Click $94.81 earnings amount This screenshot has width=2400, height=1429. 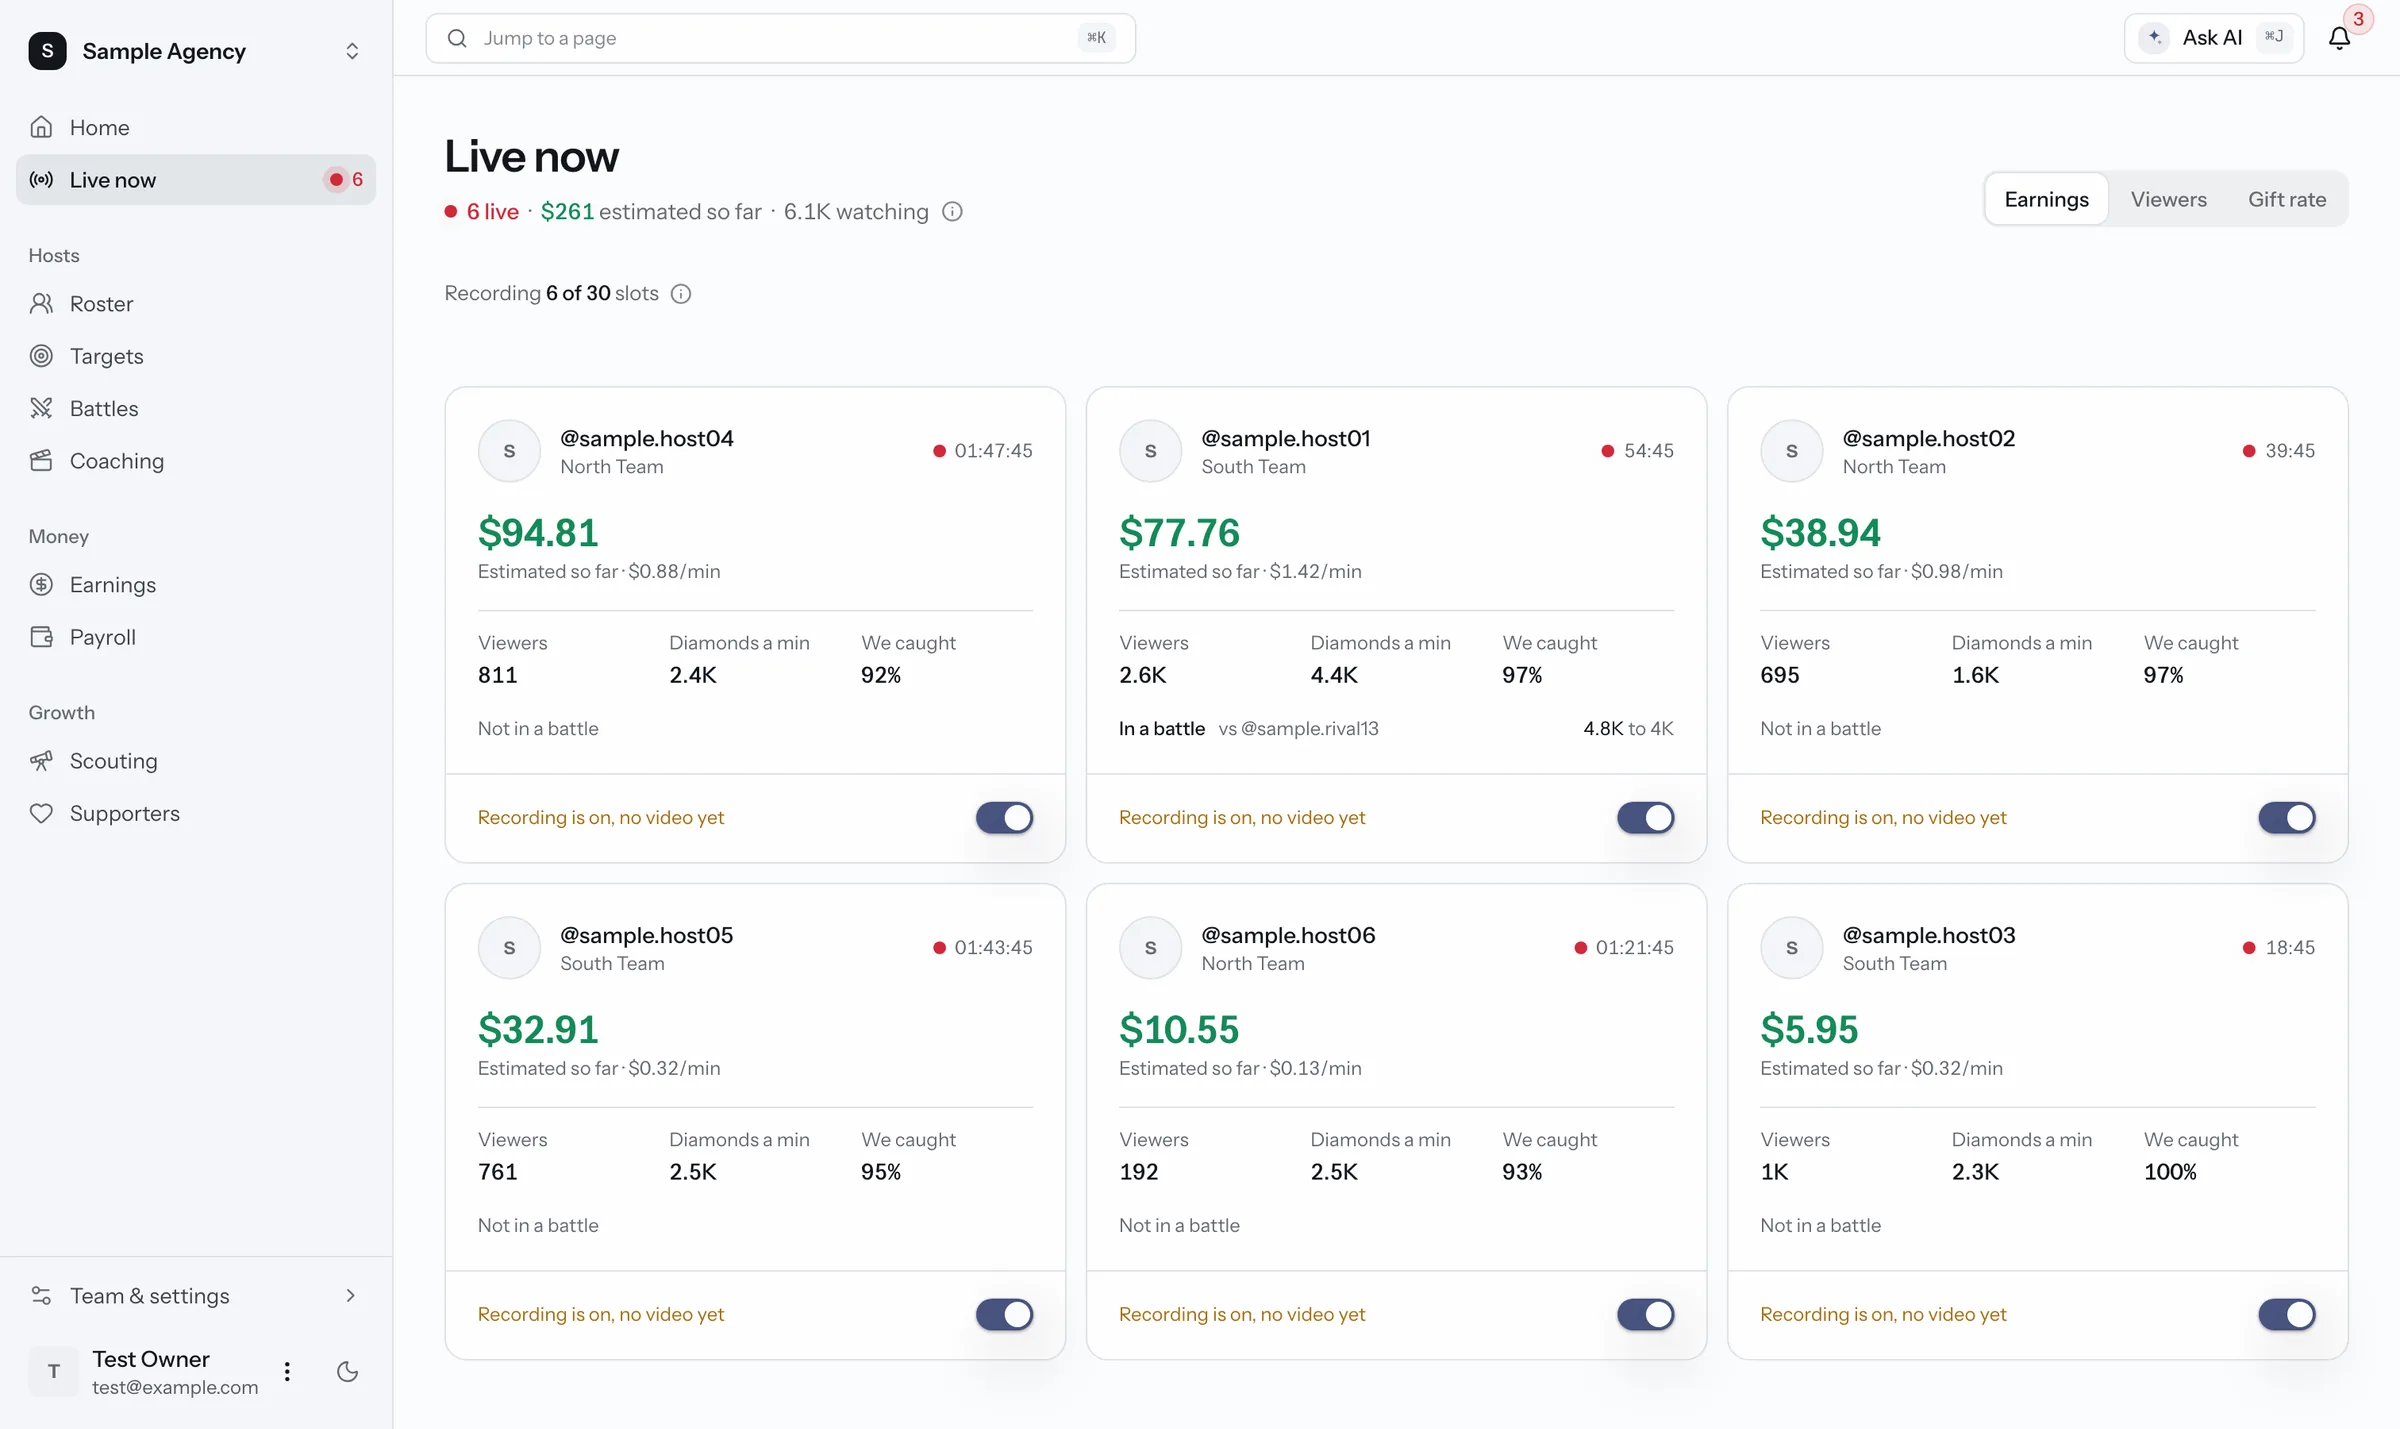538,532
